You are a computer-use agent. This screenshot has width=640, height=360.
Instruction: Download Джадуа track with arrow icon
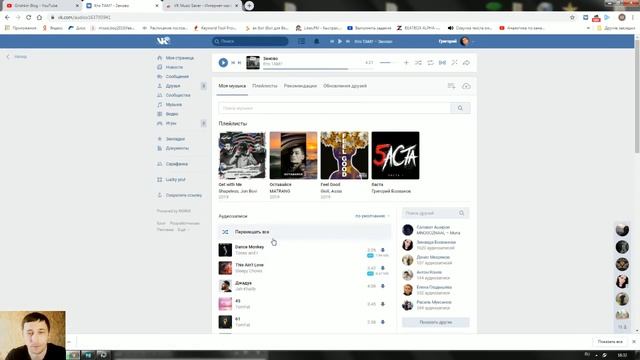pyautogui.click(x=382, y=286)
